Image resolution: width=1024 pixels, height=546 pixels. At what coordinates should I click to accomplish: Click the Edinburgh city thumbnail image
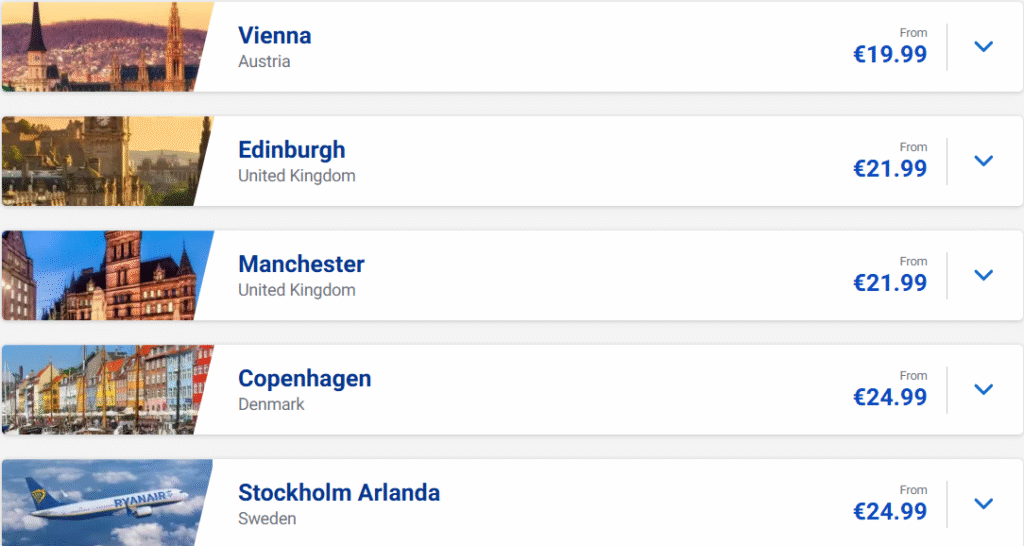coord(100,160)
